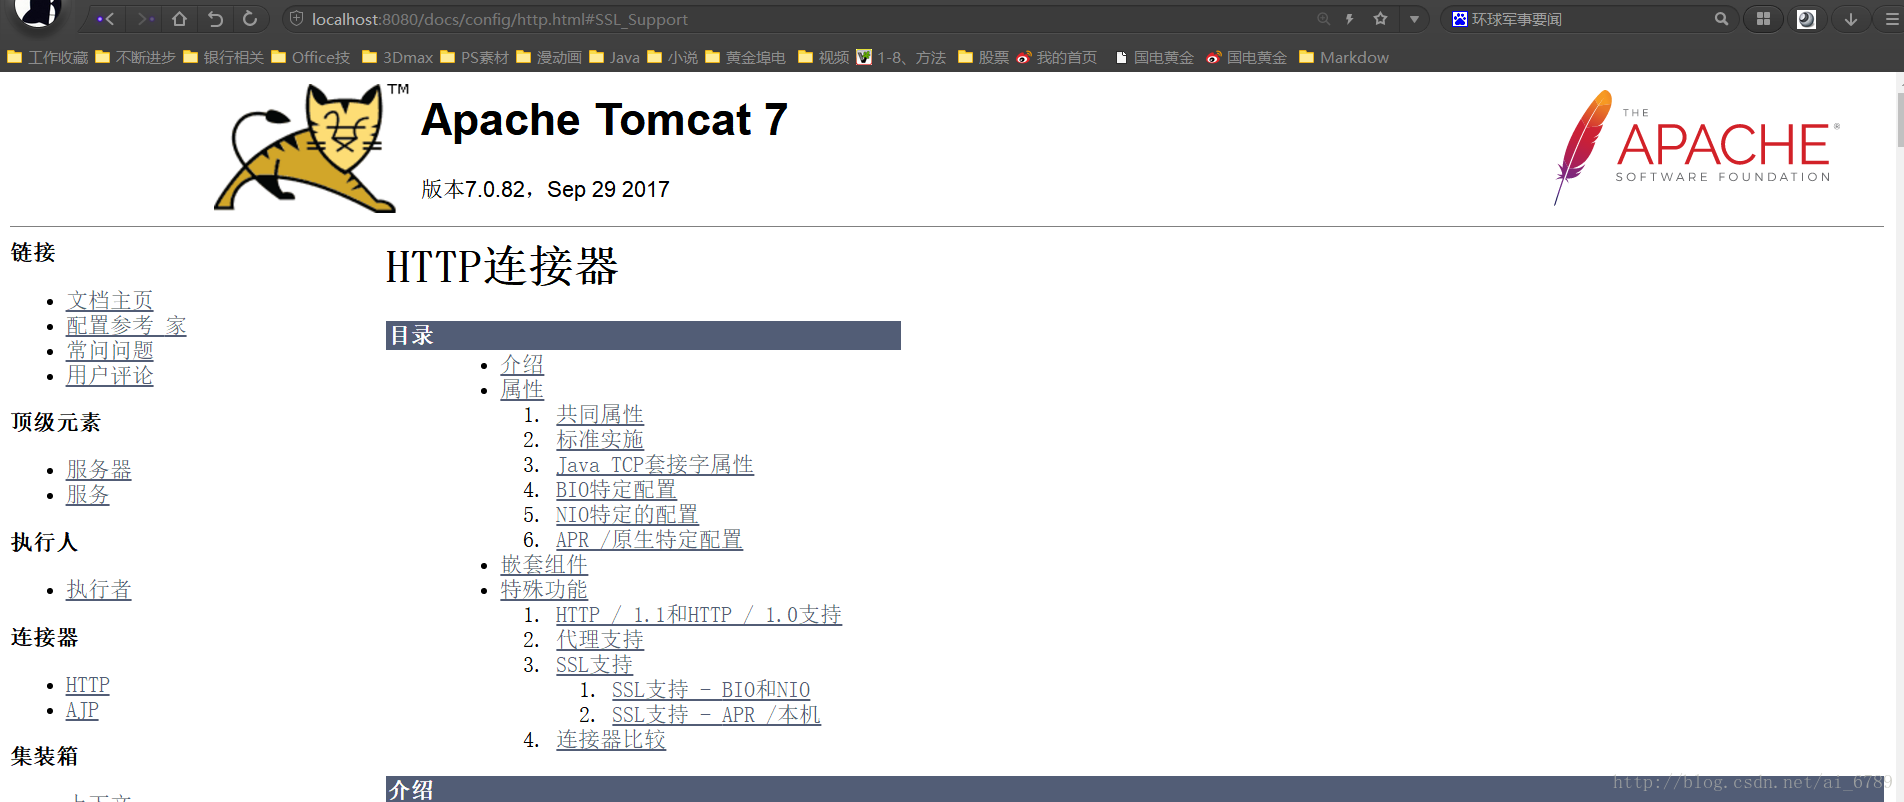Open the address bar dropdown arrow

pos(1414,19)
